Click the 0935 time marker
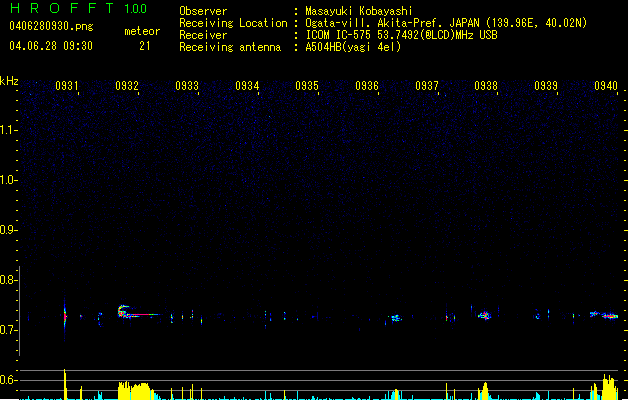The image size is (629, 400). point(307,86)
